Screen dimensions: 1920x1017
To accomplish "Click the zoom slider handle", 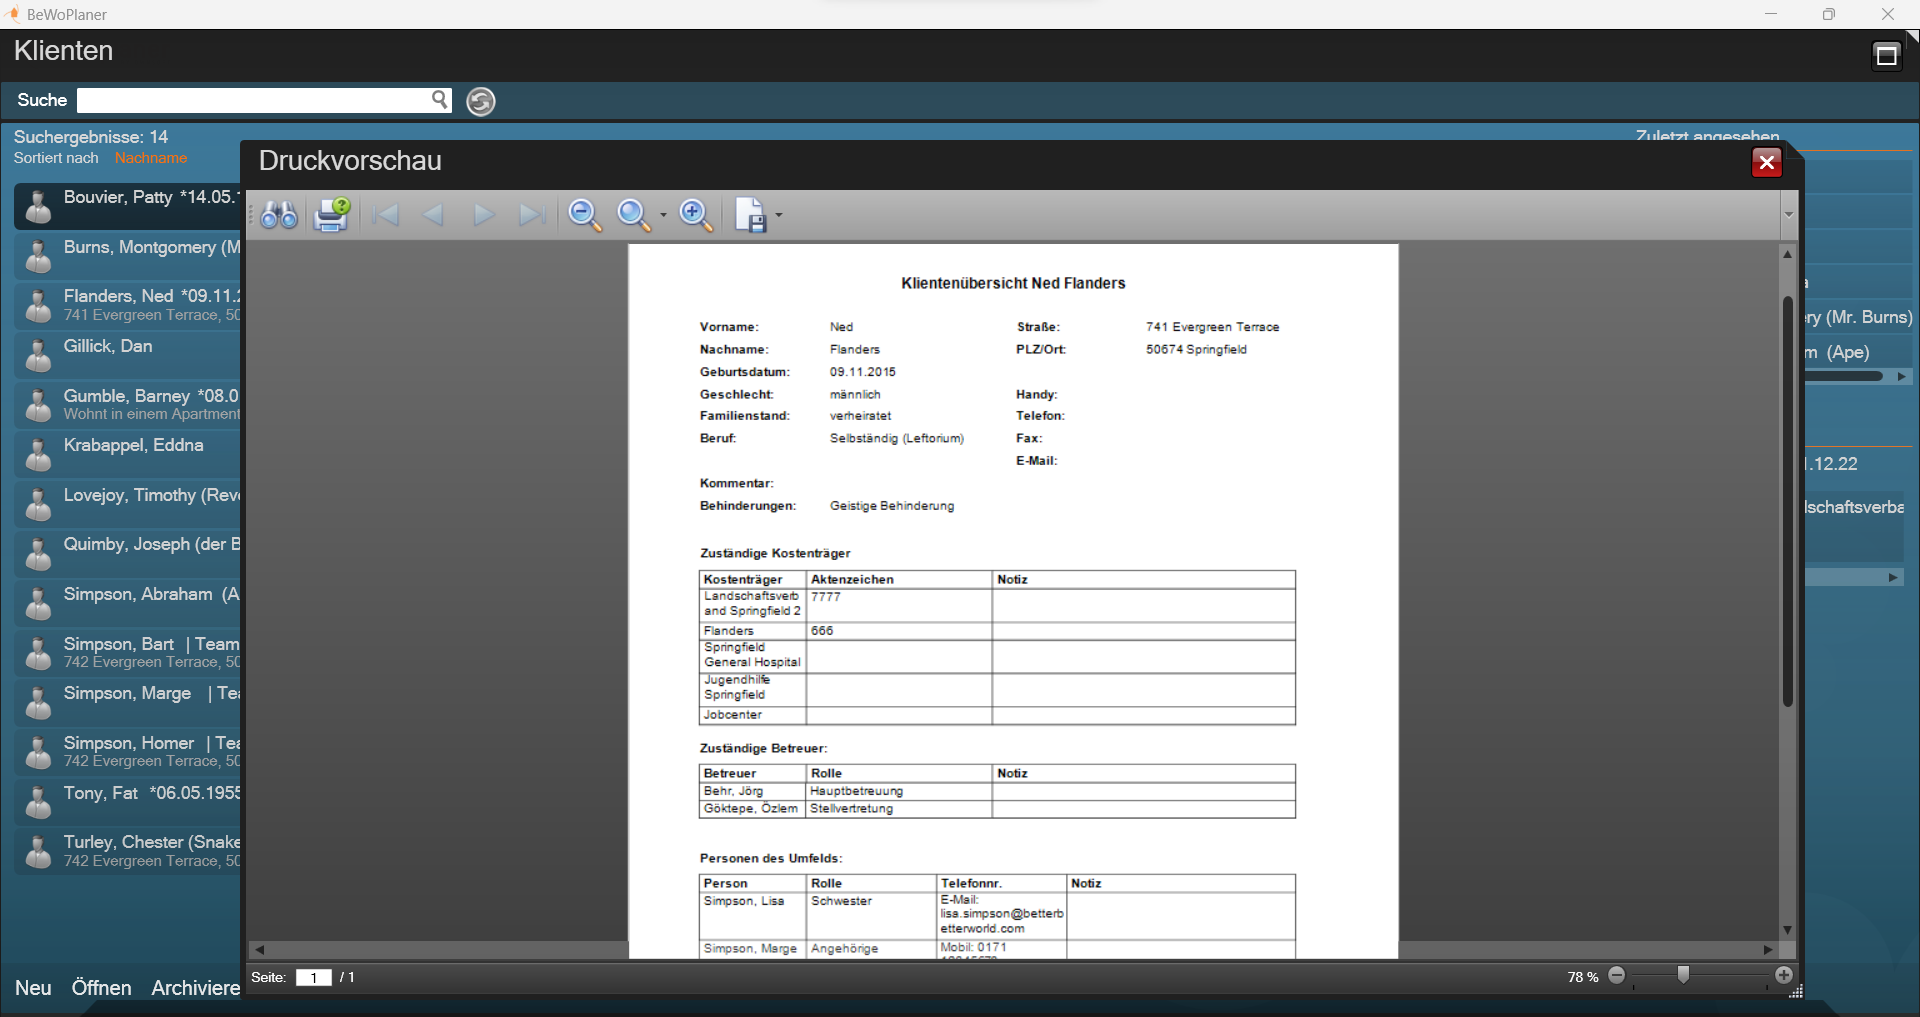I will [x=1684, y=975].
